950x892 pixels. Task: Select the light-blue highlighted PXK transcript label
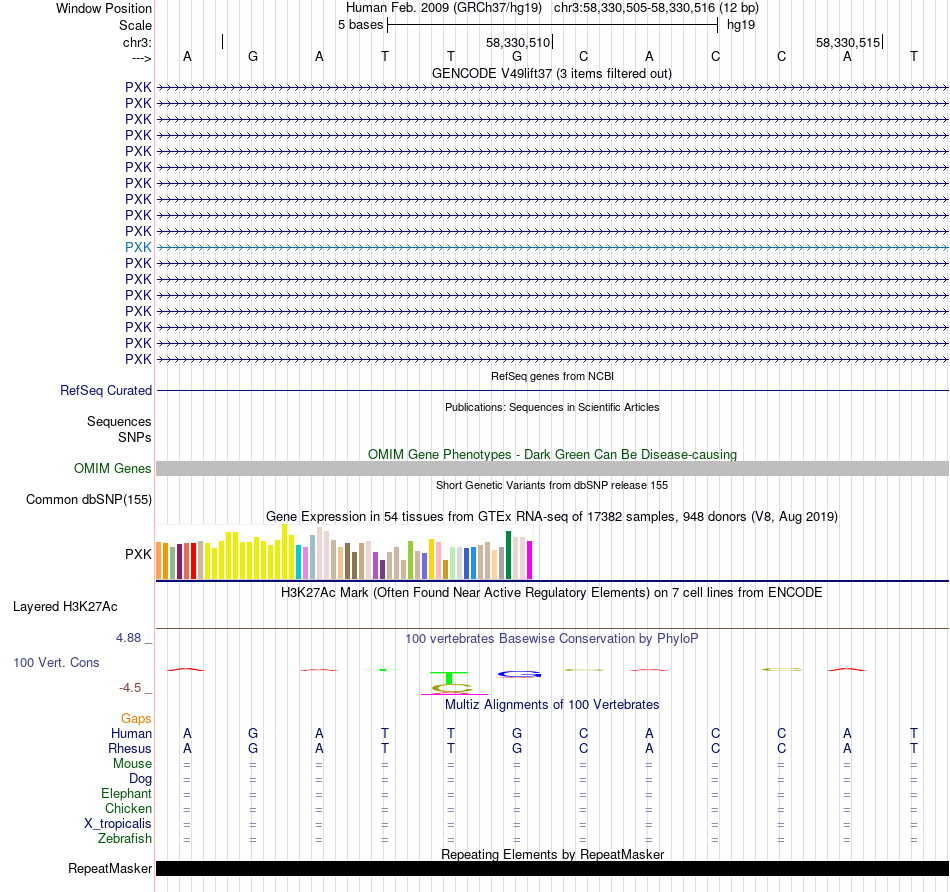click(x=138, y=247)
